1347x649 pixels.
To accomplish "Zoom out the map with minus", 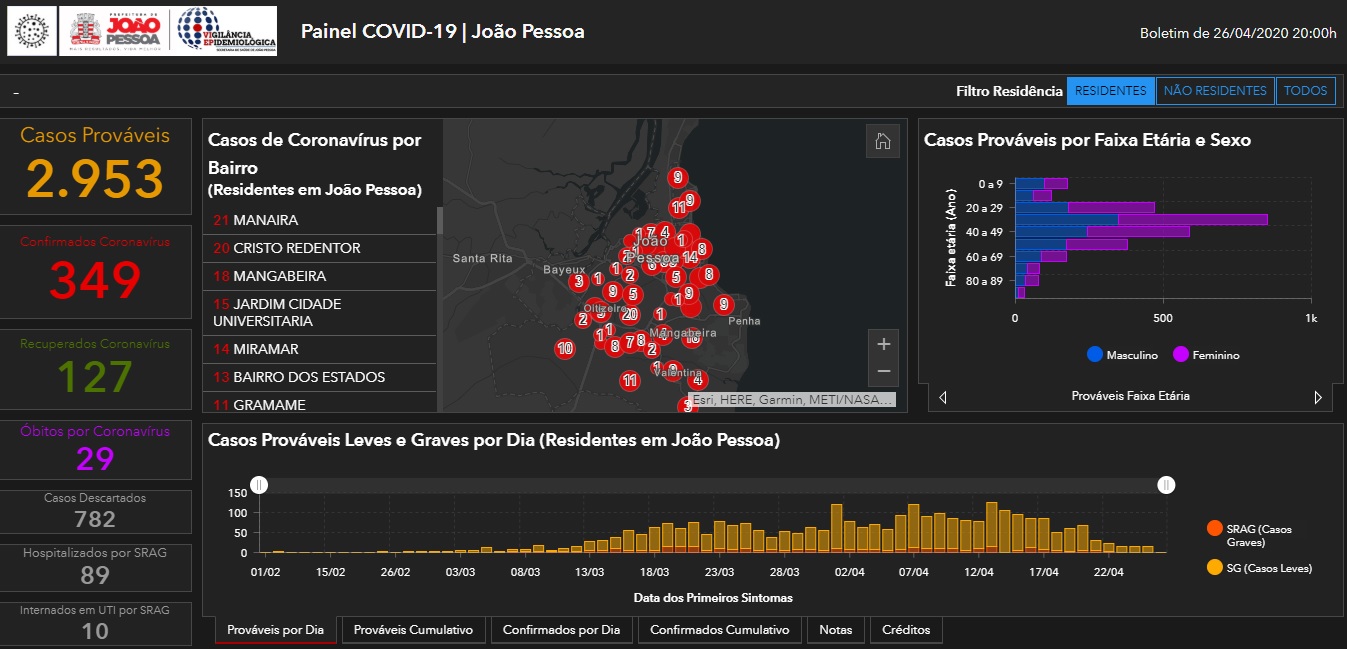I will [x=883, y=371].
